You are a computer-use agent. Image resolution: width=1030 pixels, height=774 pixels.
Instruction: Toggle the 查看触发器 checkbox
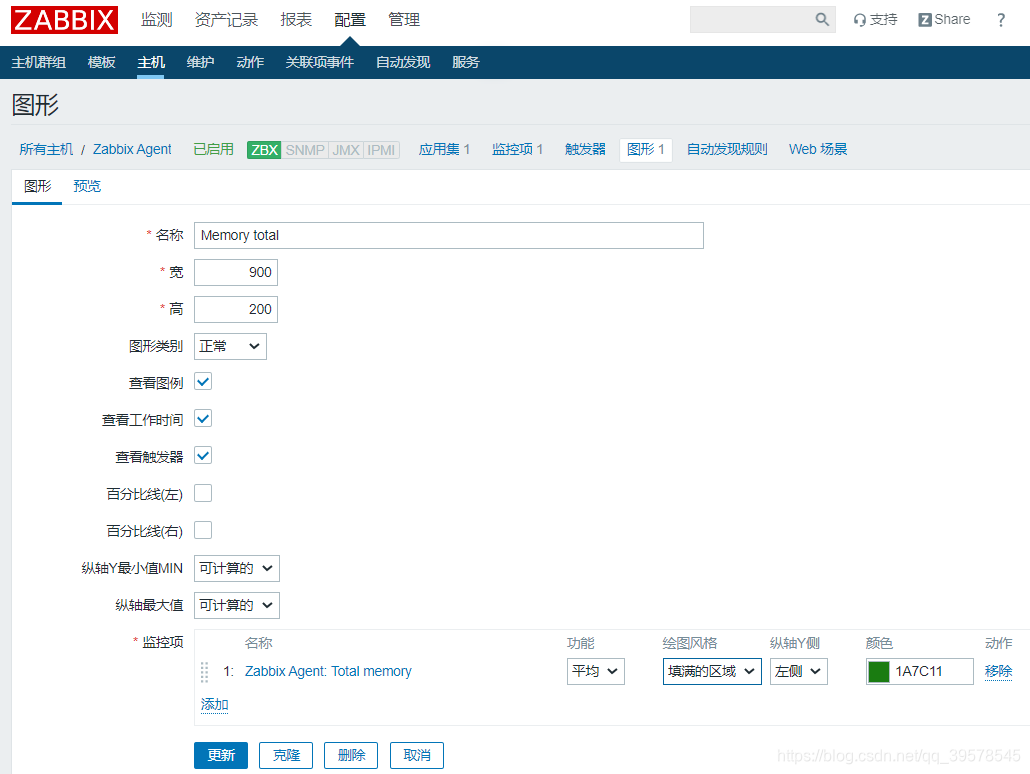[x=203, y=455]
